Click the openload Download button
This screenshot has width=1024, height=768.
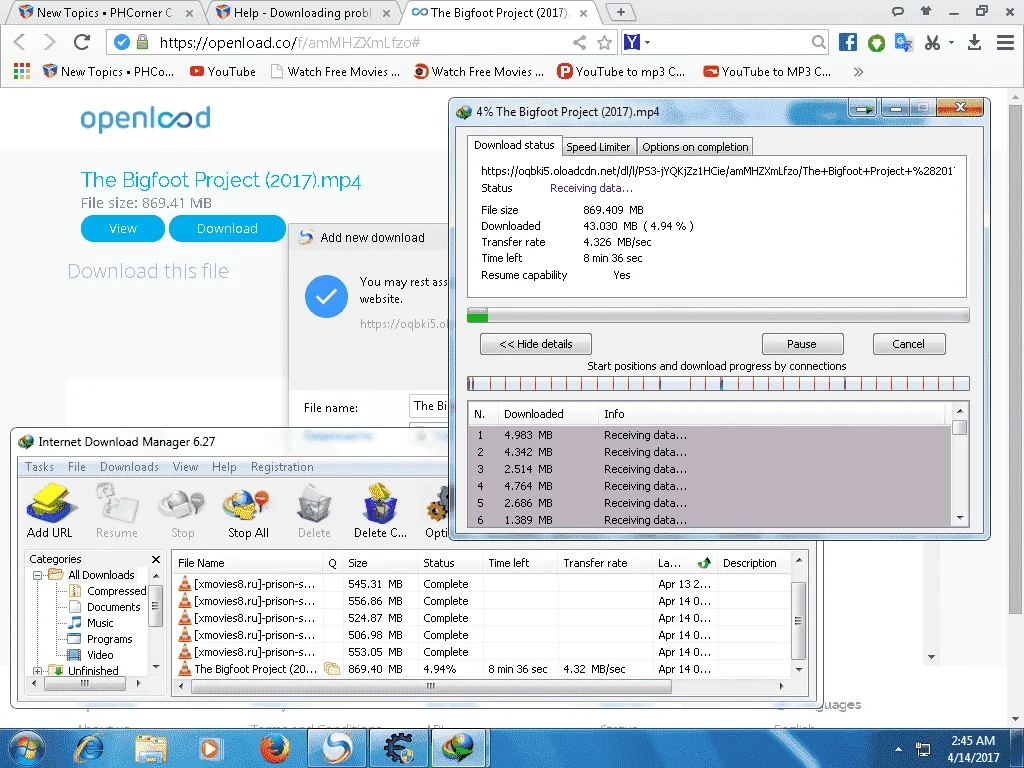tap(227, 229)
